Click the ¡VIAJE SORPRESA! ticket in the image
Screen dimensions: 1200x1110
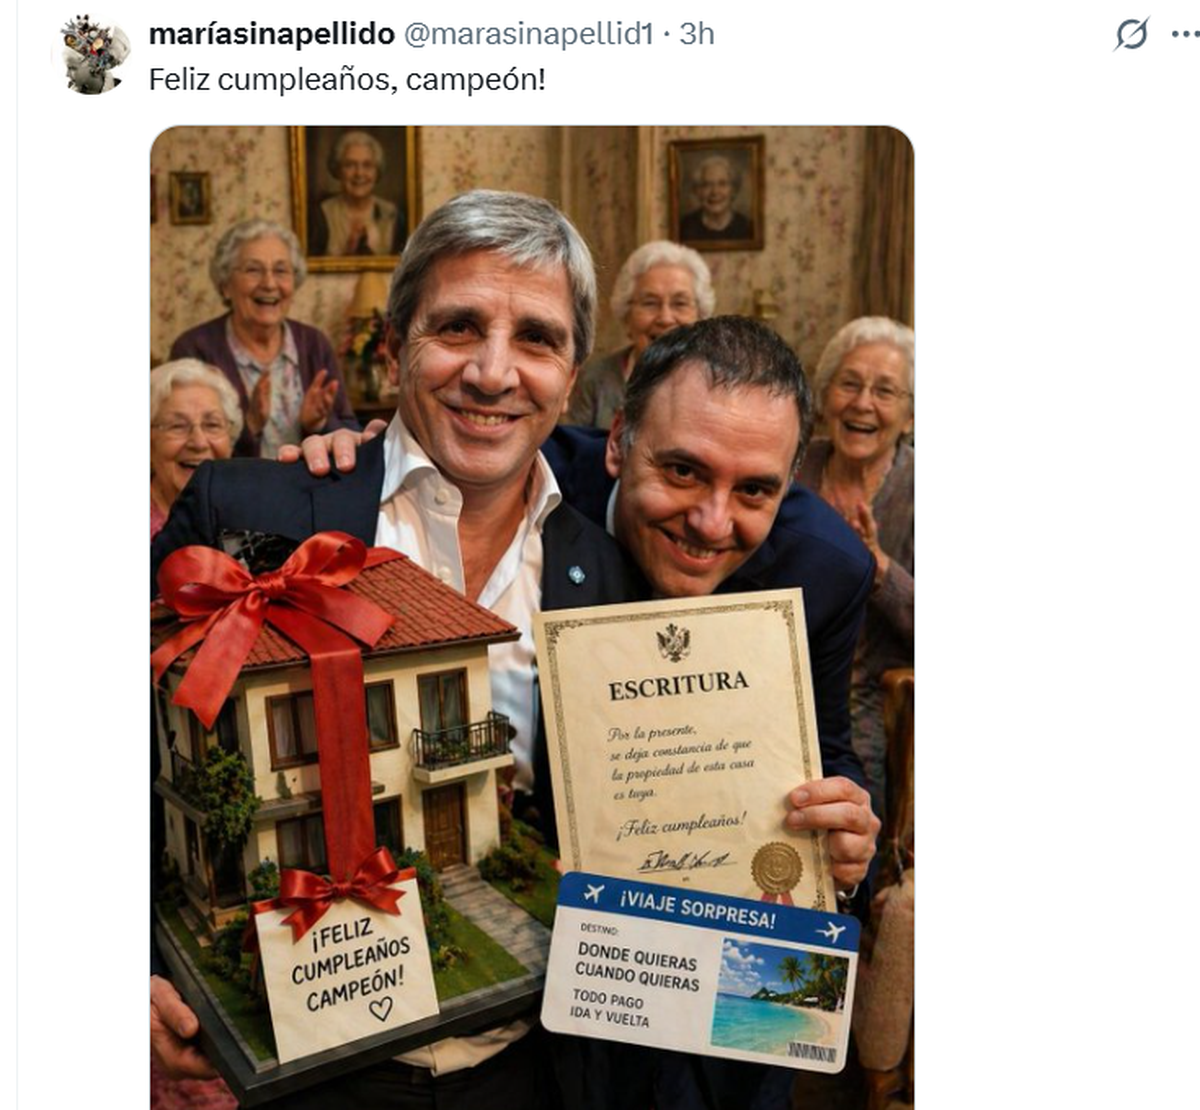pos(700,970)
